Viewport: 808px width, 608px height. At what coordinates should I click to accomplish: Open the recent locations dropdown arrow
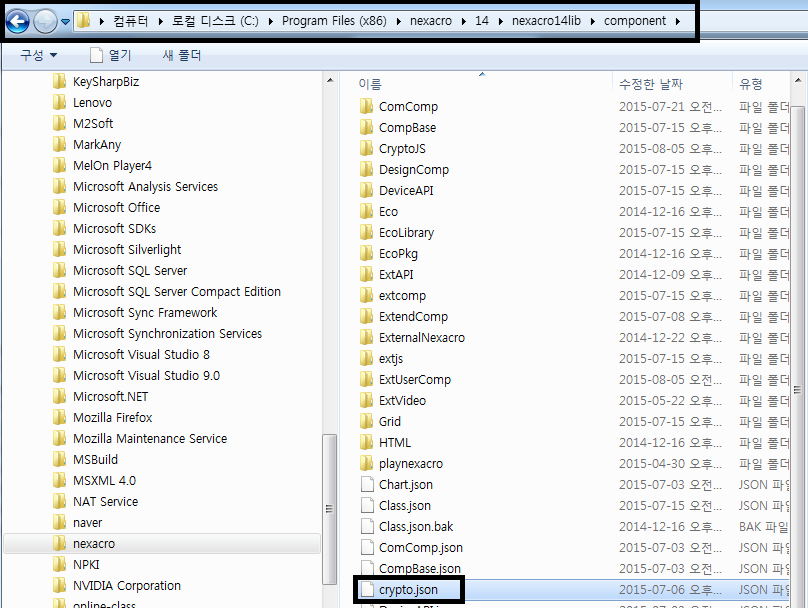click(65, 22)
